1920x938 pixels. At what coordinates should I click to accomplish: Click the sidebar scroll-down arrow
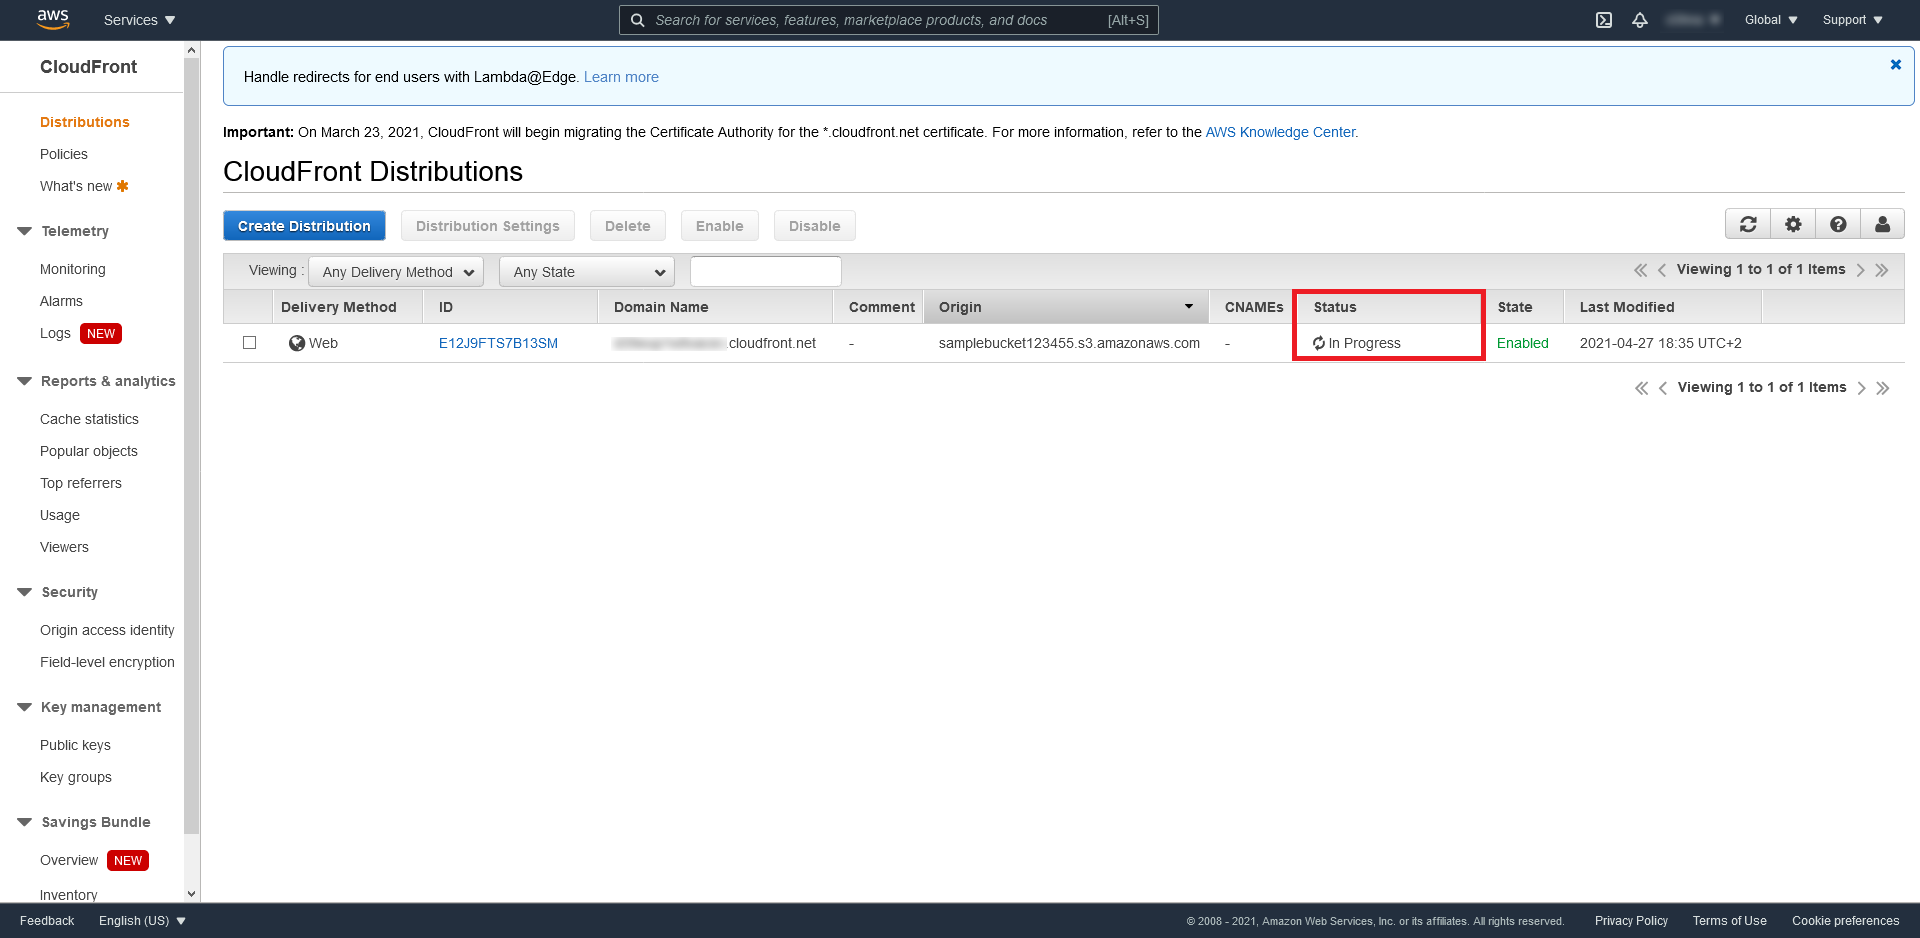(191, 894)
